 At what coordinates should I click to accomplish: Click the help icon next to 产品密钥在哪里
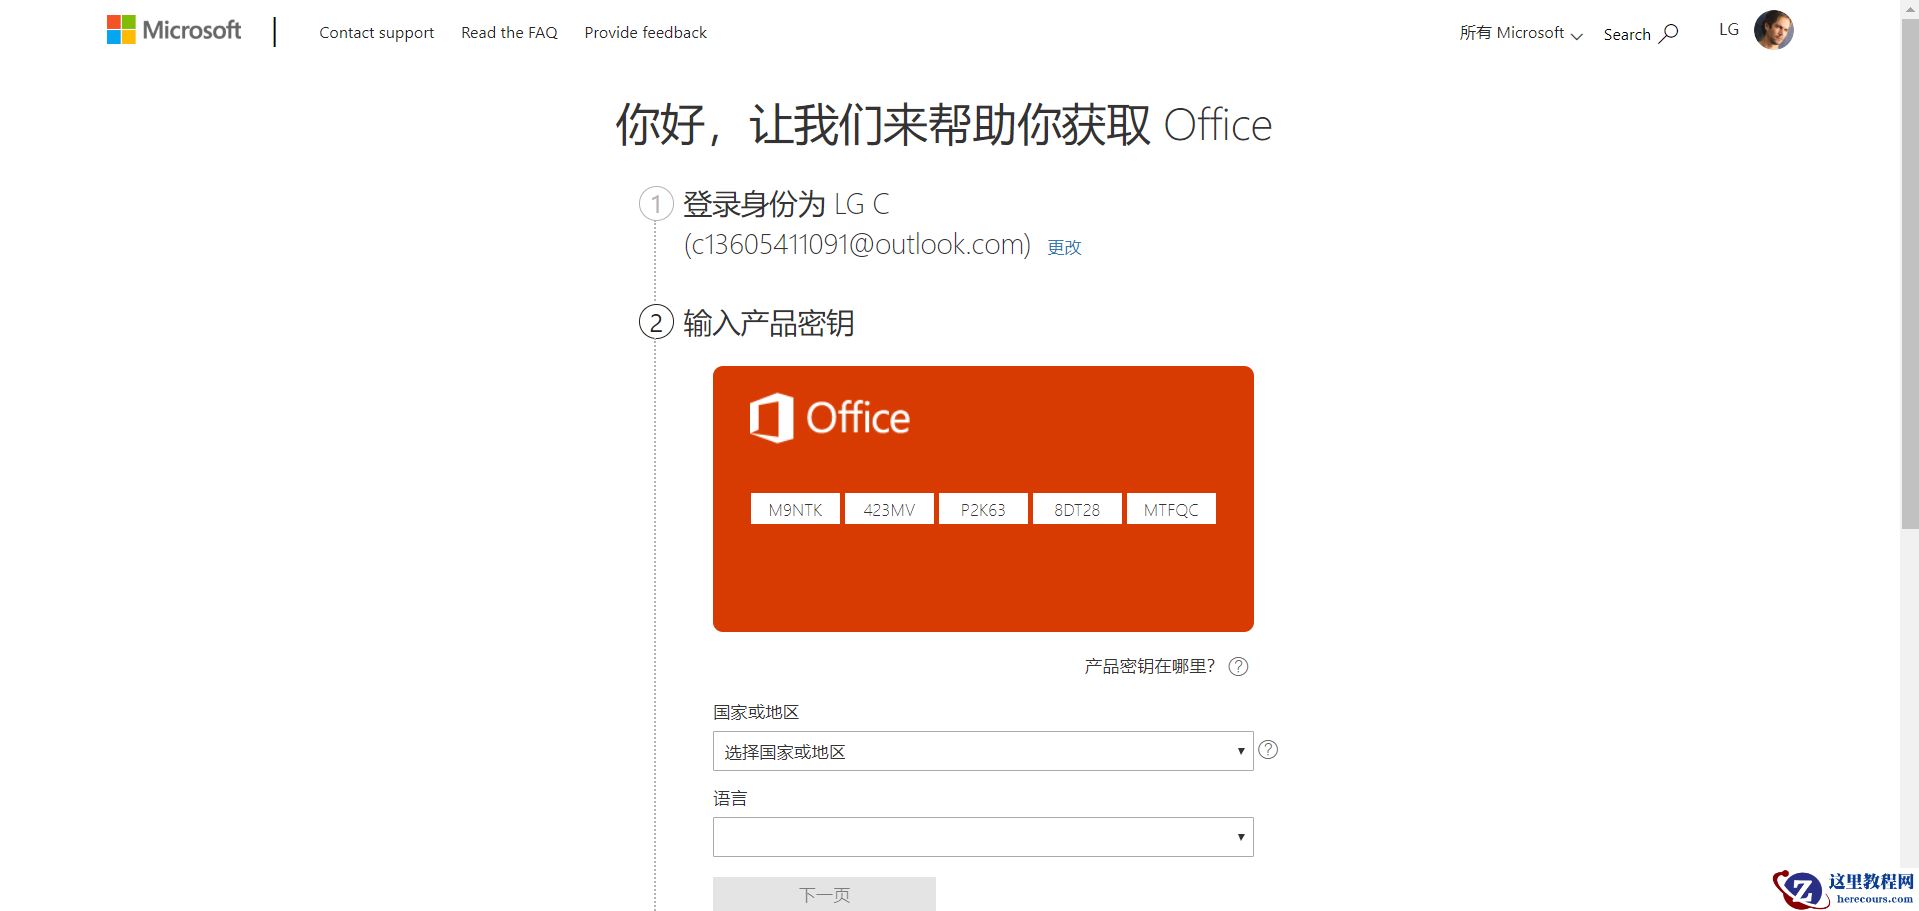[1237, 665]
